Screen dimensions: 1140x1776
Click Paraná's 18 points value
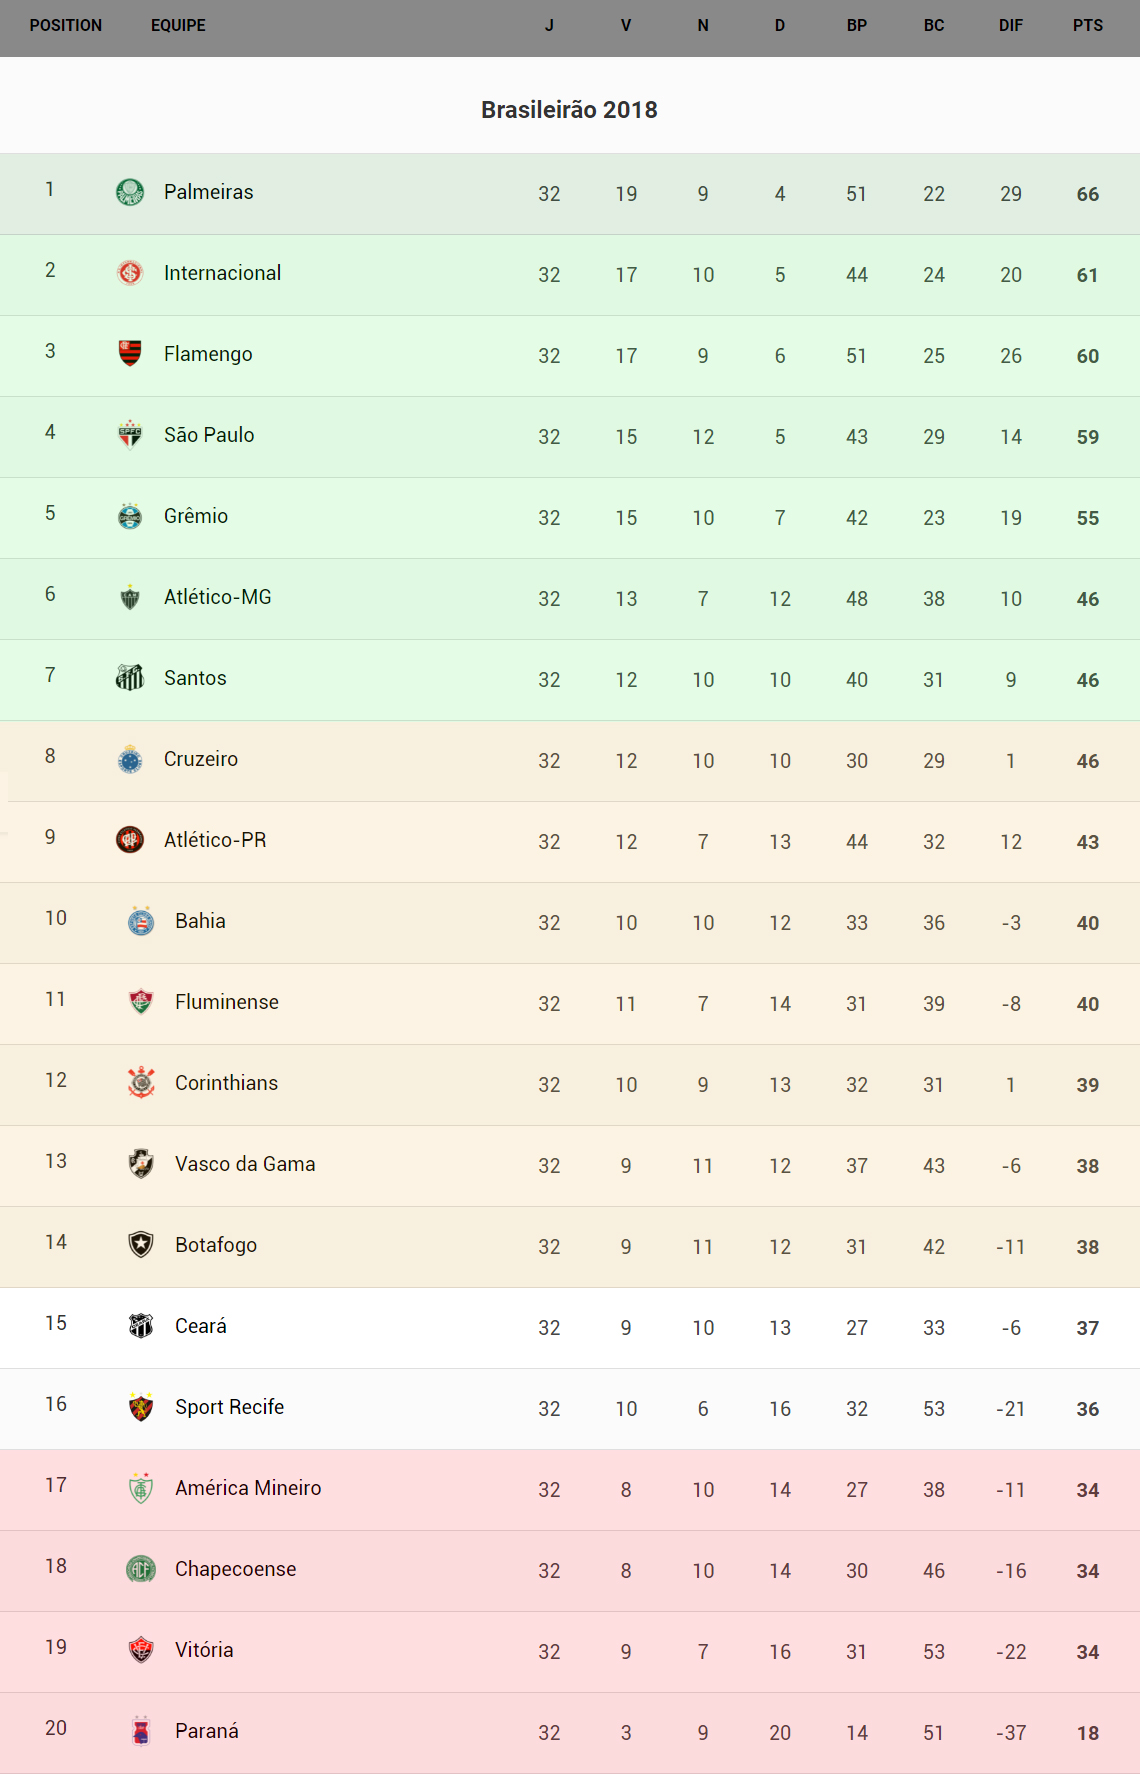click(1087, 1733)
